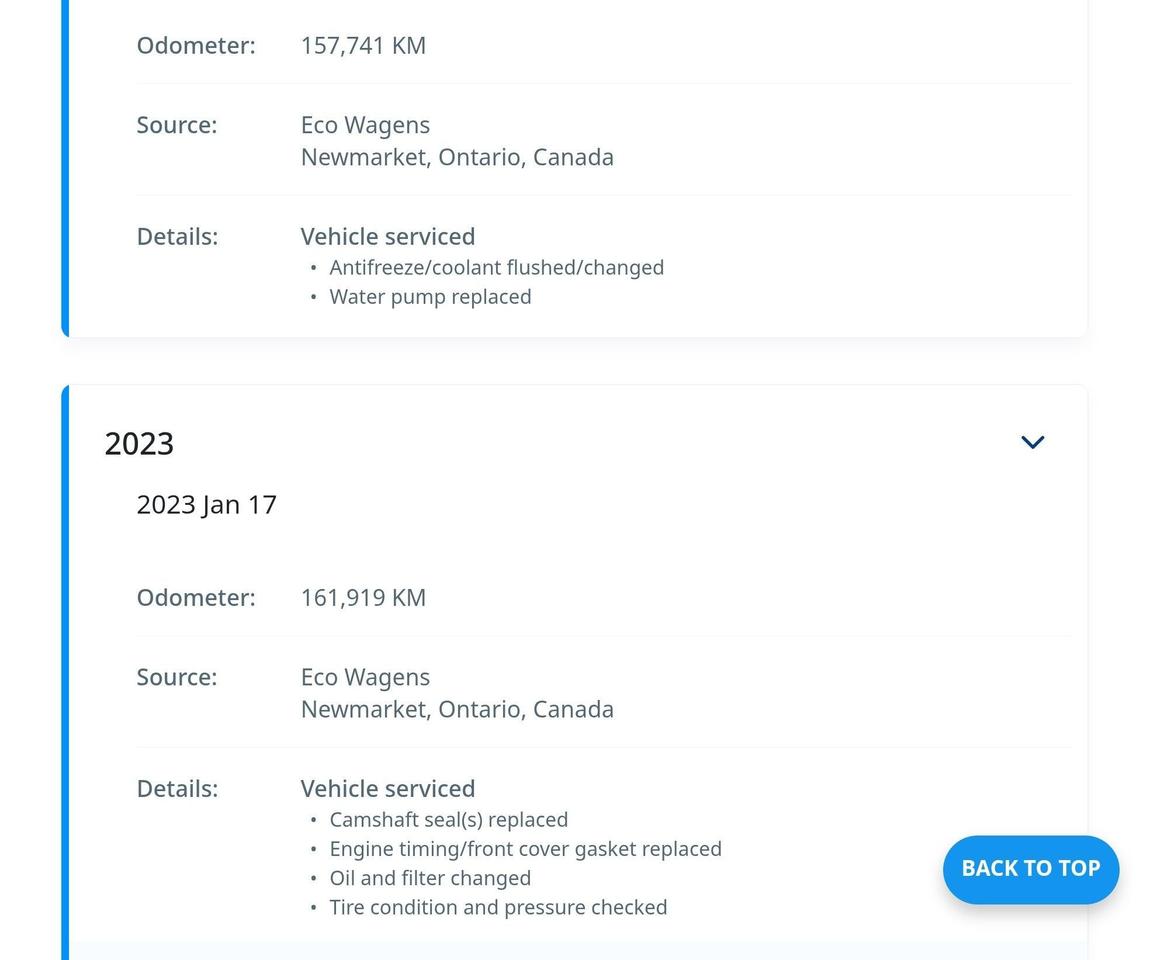Click the Source label in the top record
1150x960 pixels.
[176, 125]
